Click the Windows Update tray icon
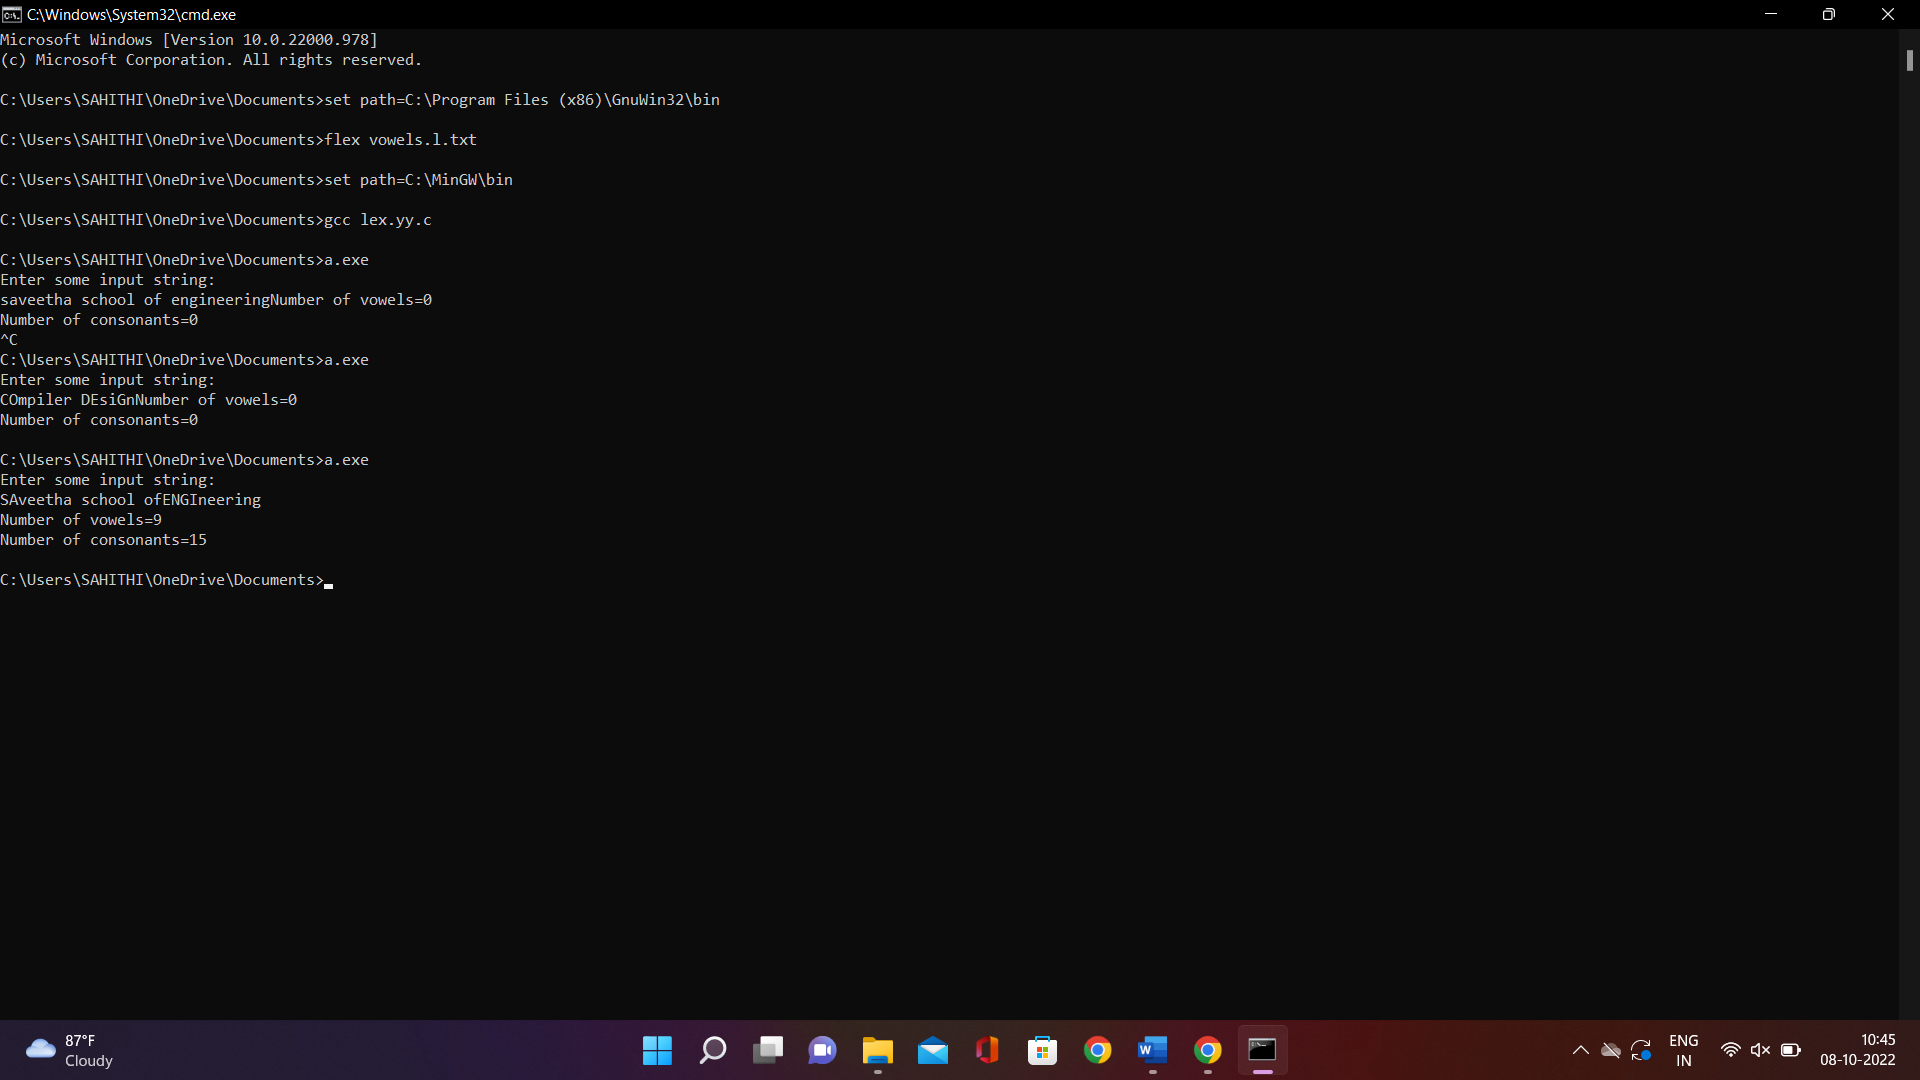Image resolution: width=1920 pixels, height=1080 pixels. pyautogui.click(x=1641, y=1050)
